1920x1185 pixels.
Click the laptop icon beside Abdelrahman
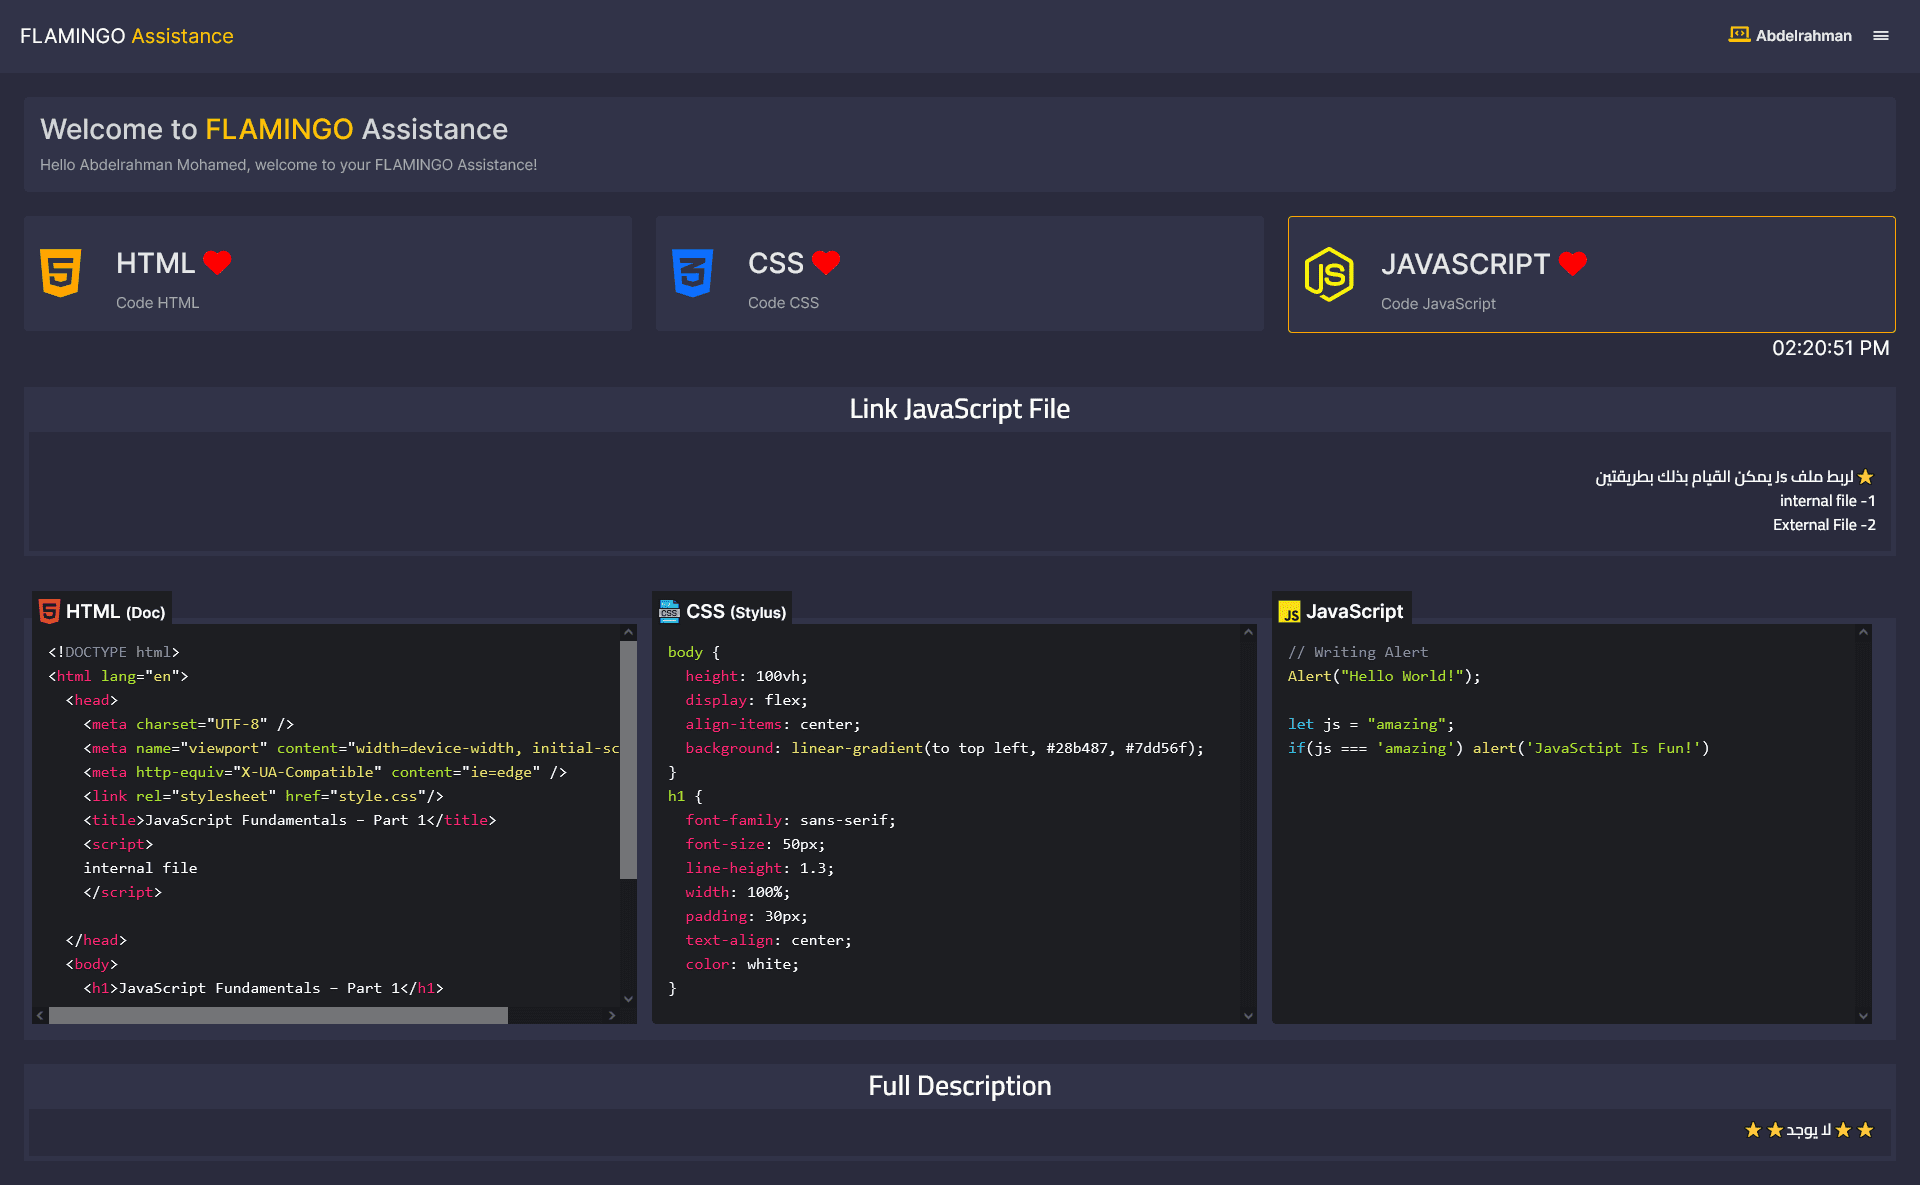click(1739, 35)
